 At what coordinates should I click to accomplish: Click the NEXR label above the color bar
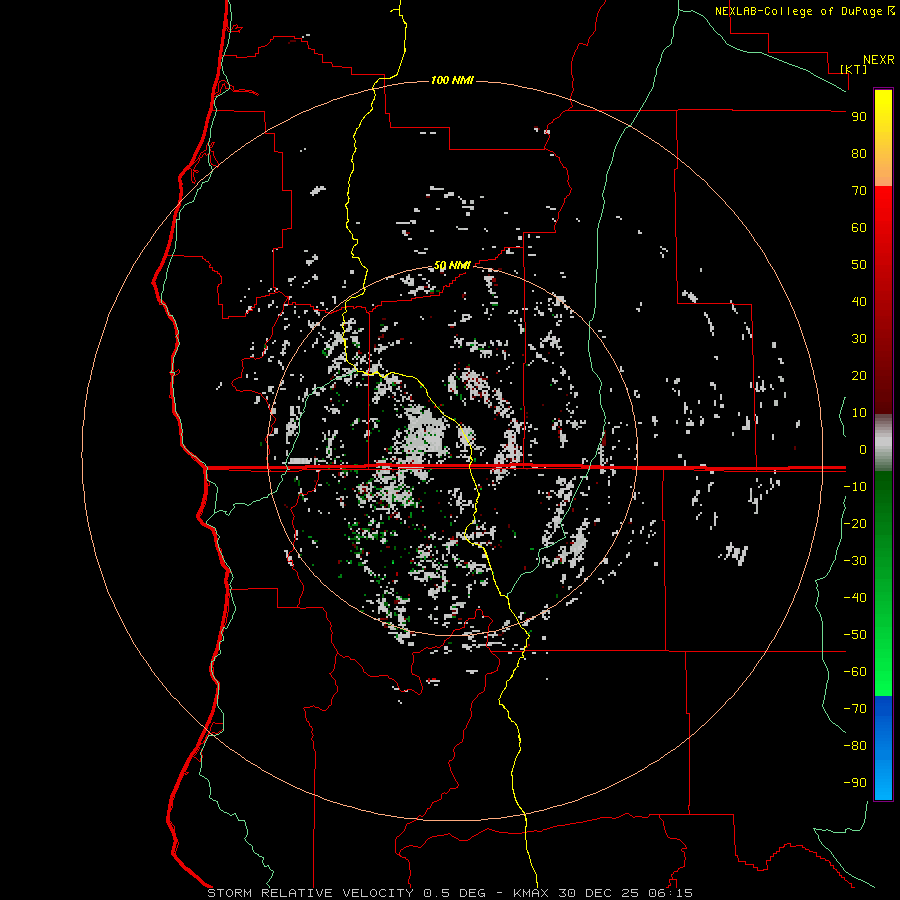coord(878,59)
